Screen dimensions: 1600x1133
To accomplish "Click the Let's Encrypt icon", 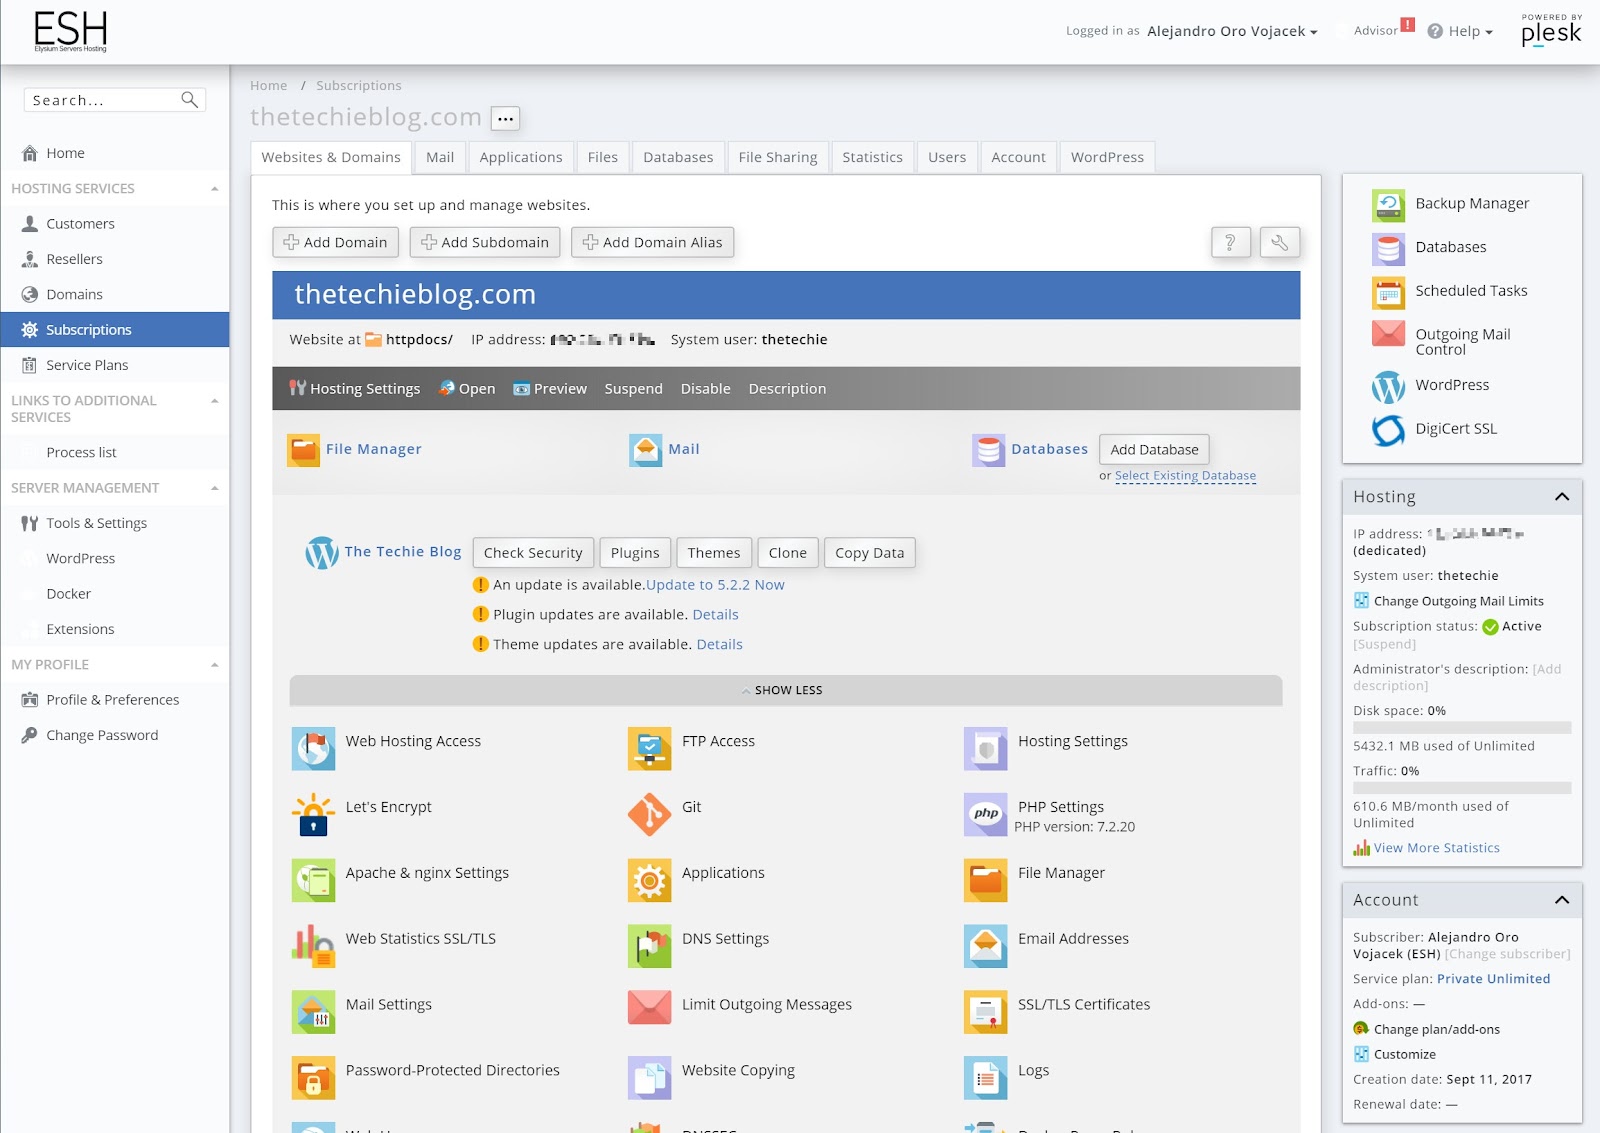I will pyautogui.click(x=313, y=814).
